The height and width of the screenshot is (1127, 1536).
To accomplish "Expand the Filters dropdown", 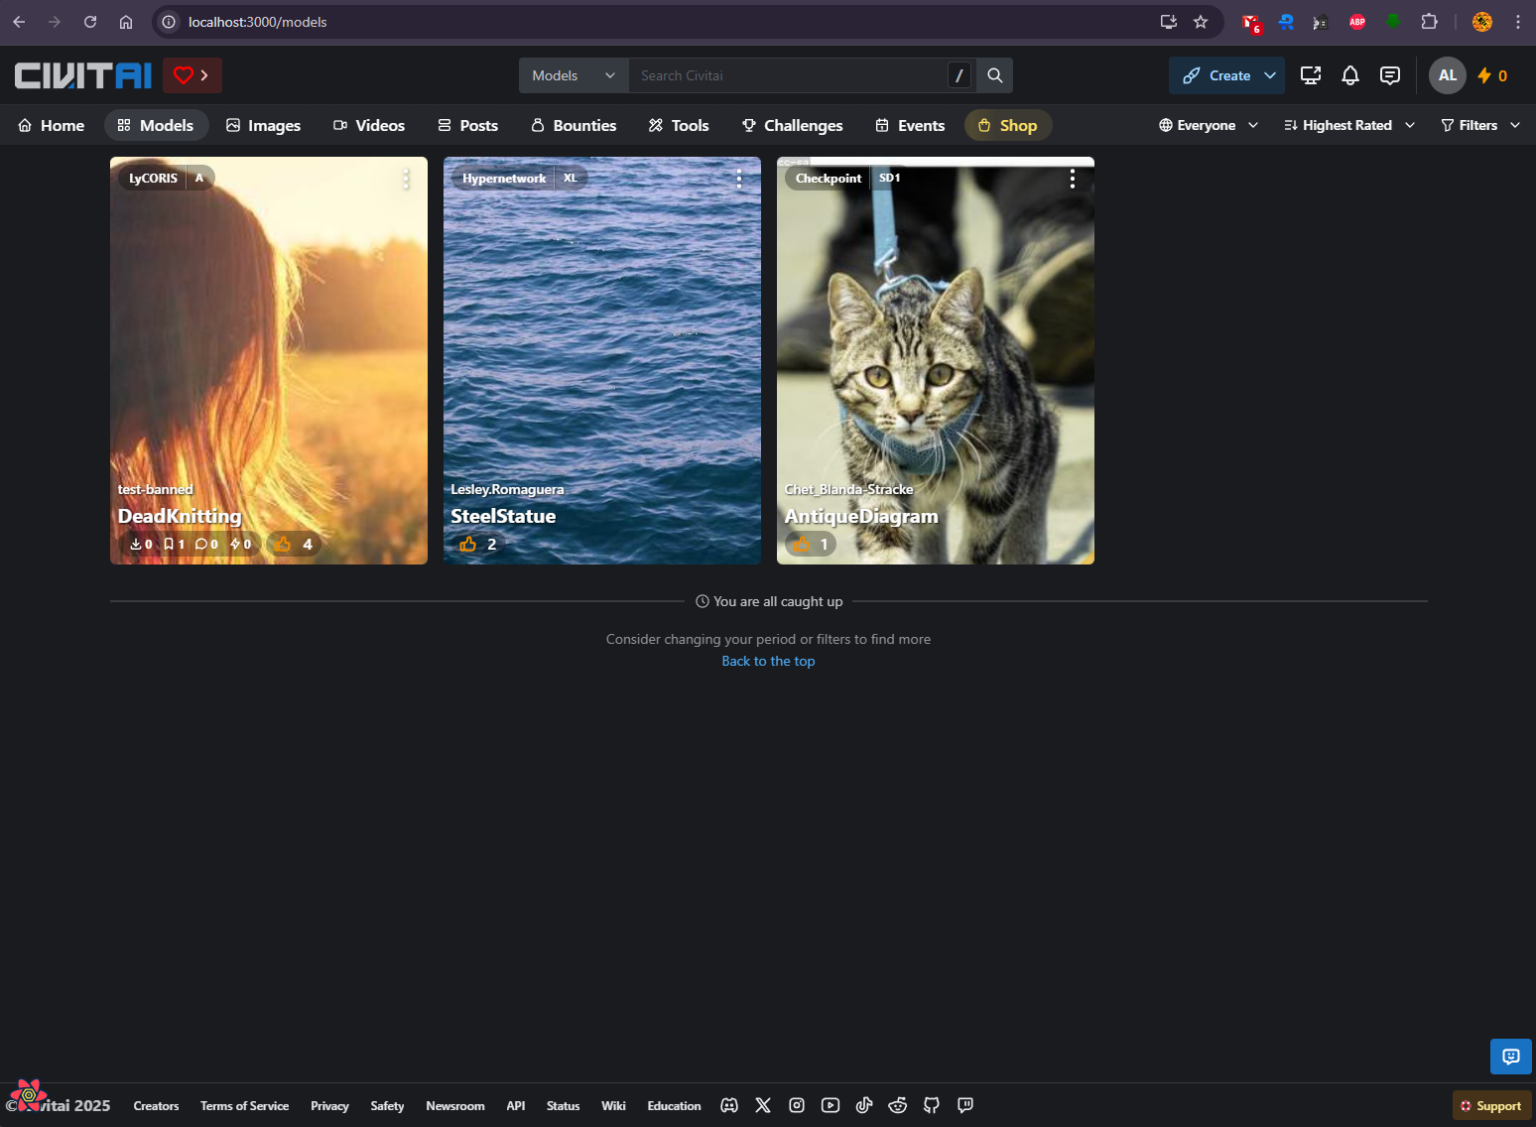I will pos(1480,125).
